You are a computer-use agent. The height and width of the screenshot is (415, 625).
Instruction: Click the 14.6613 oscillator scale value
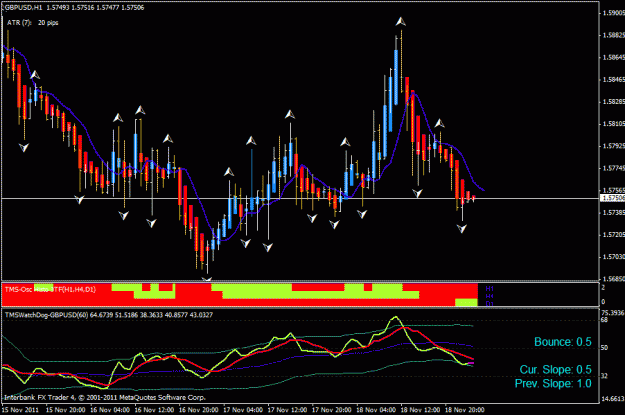[x=612, y=399]
